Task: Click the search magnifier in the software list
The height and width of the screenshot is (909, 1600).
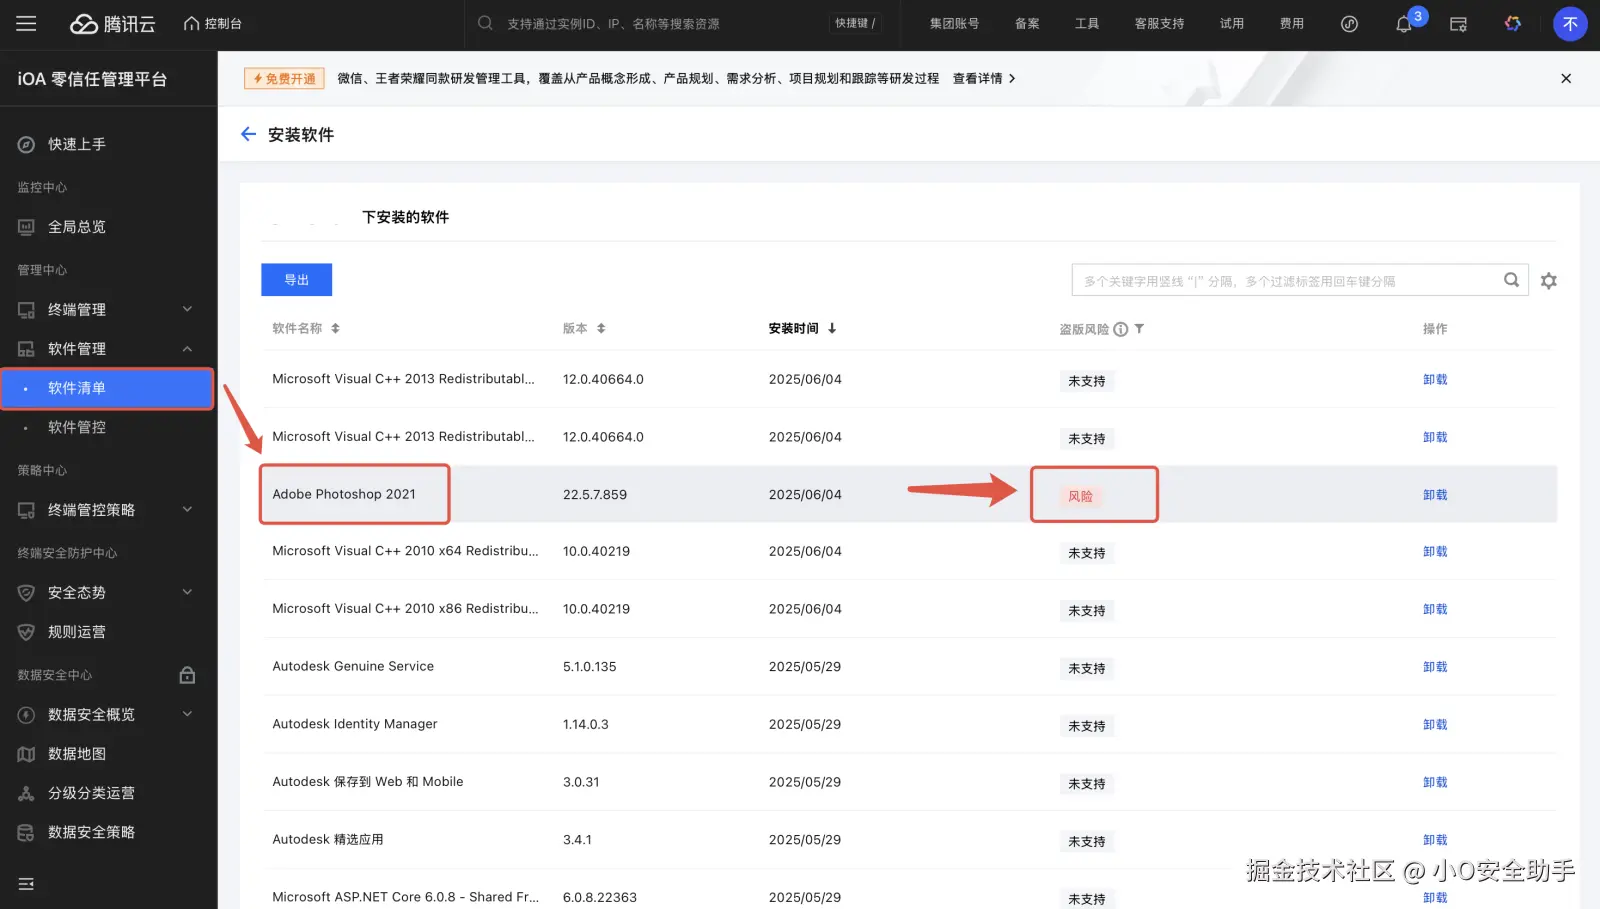Action: pos(1511,280)
